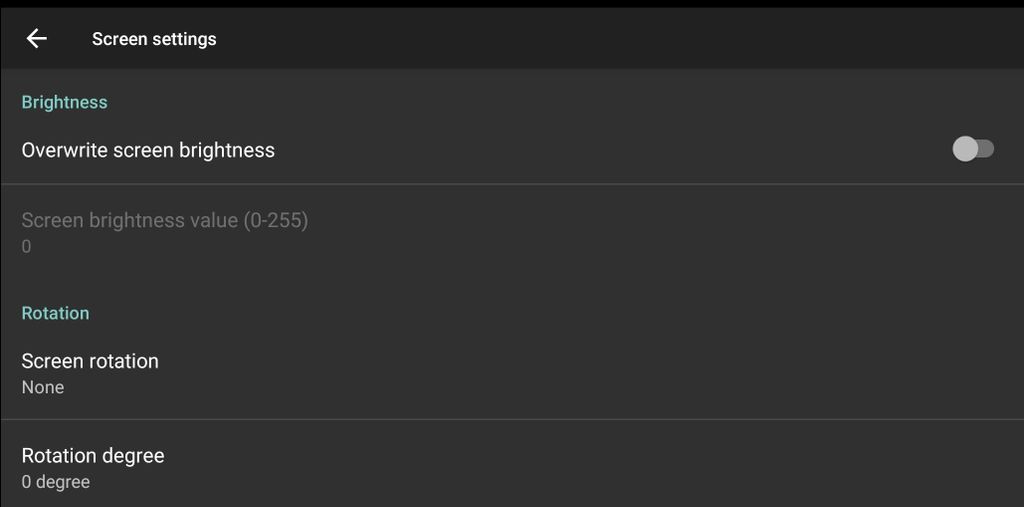Enable overwriting of screen brightness
1024x507 pixels.
tap(973, 149)
